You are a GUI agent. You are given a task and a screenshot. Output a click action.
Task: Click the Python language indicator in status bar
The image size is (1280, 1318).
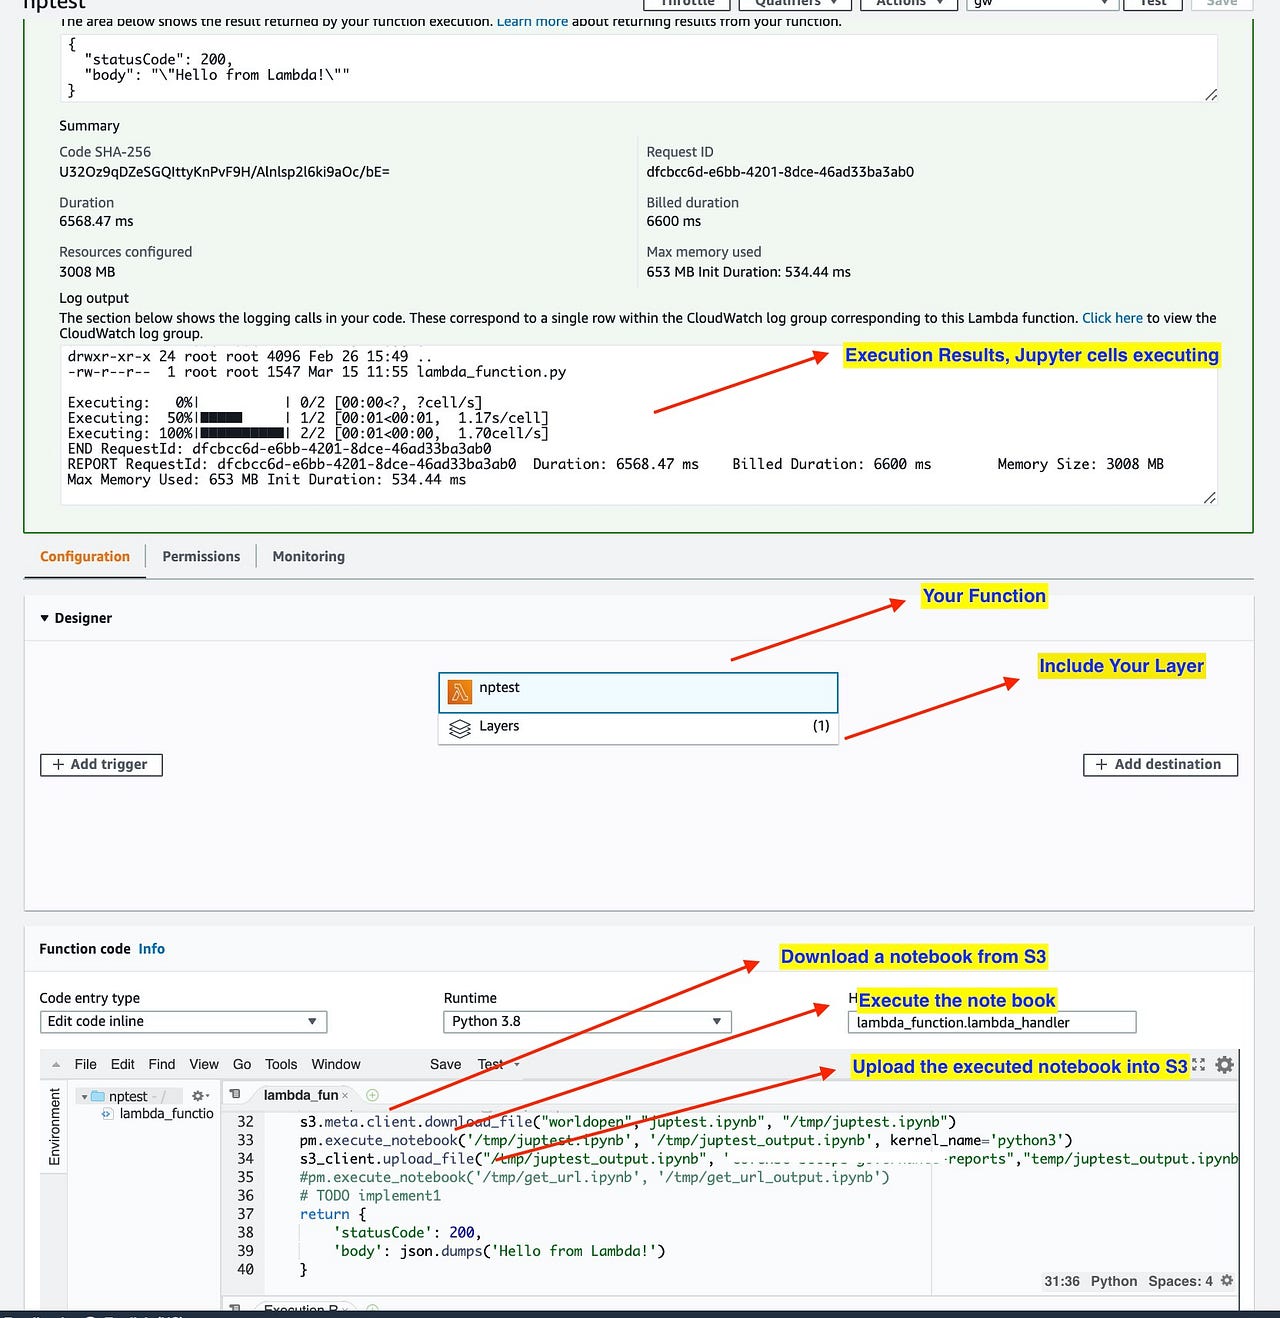(1113, 1281)
